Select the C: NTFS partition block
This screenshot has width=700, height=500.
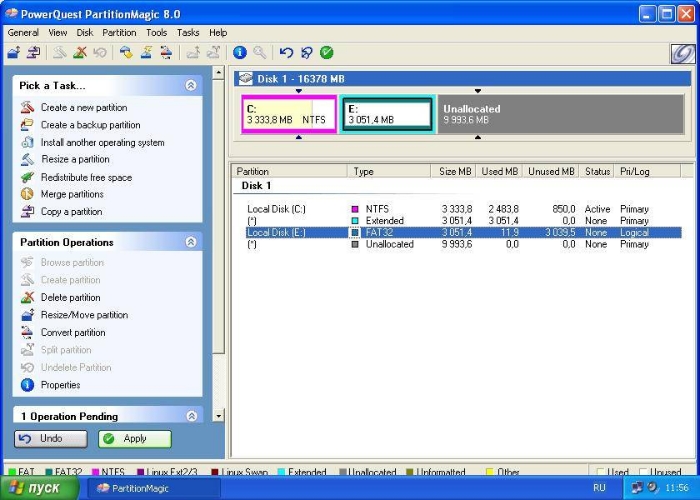(288, 115)
